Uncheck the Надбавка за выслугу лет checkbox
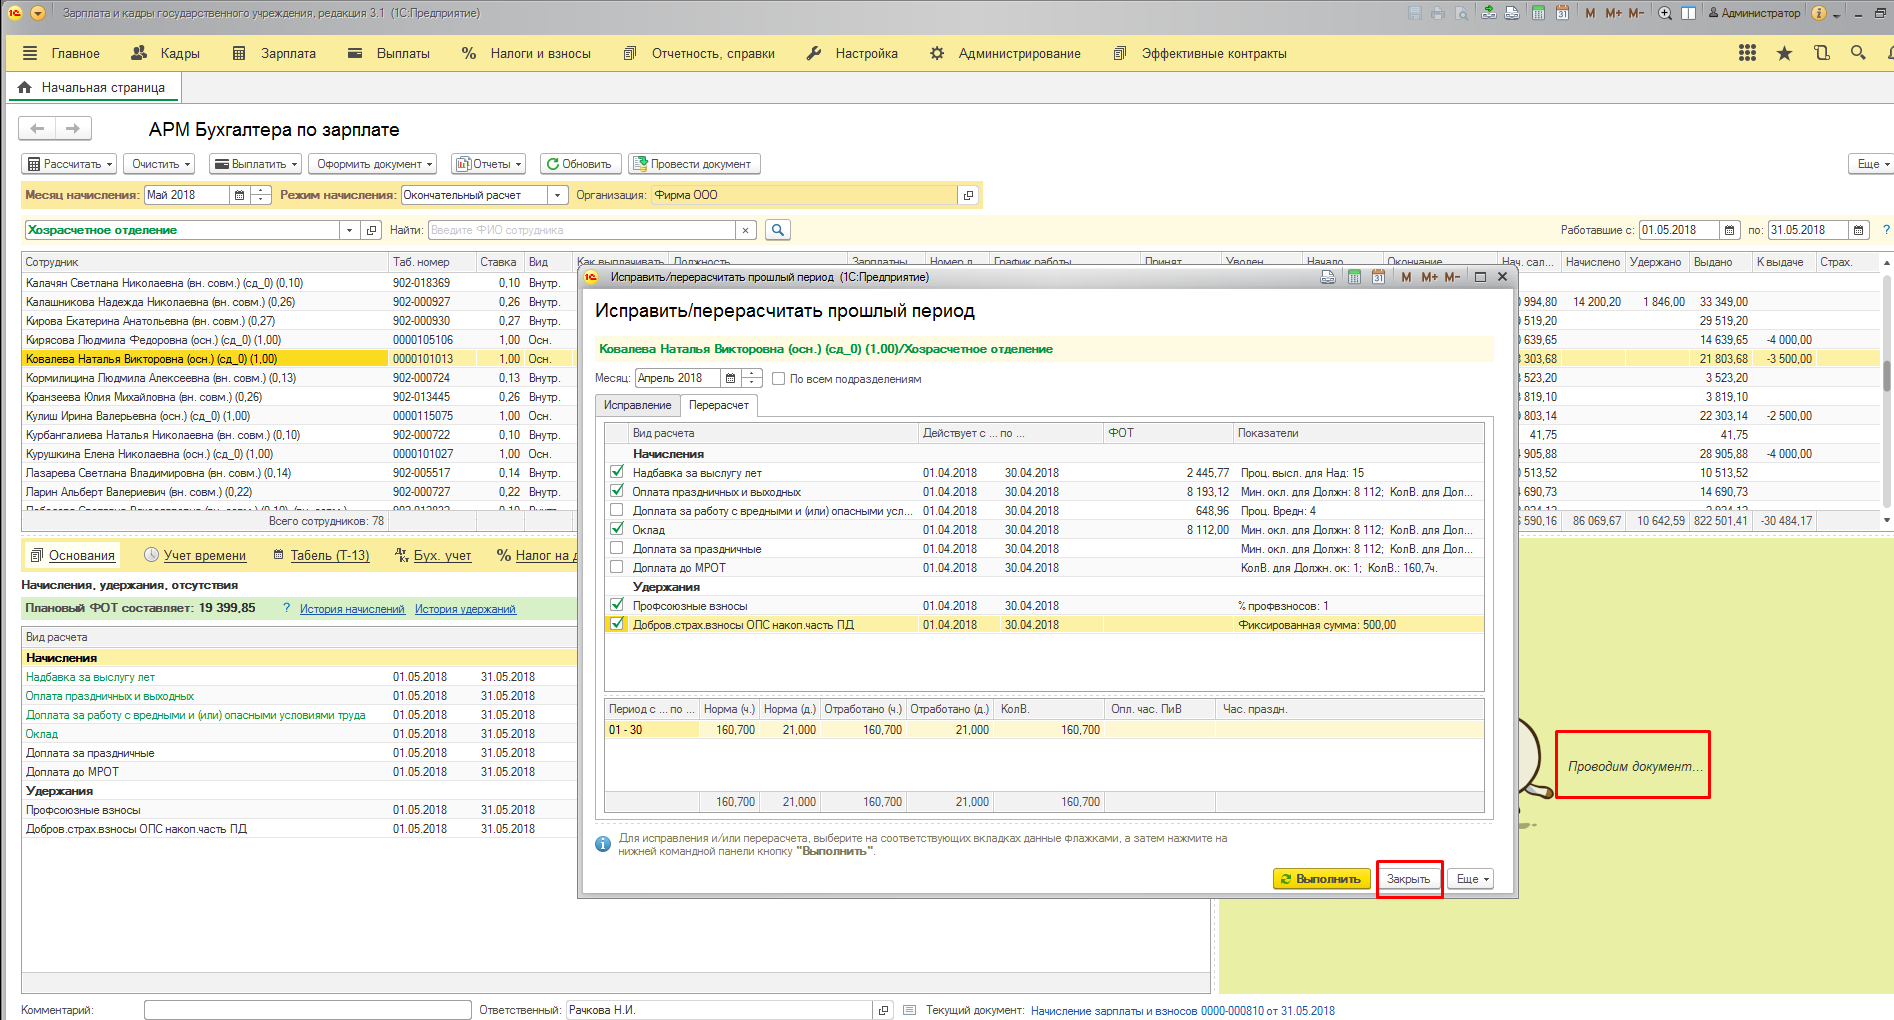1894x1020 pixels. click(617, 472)
